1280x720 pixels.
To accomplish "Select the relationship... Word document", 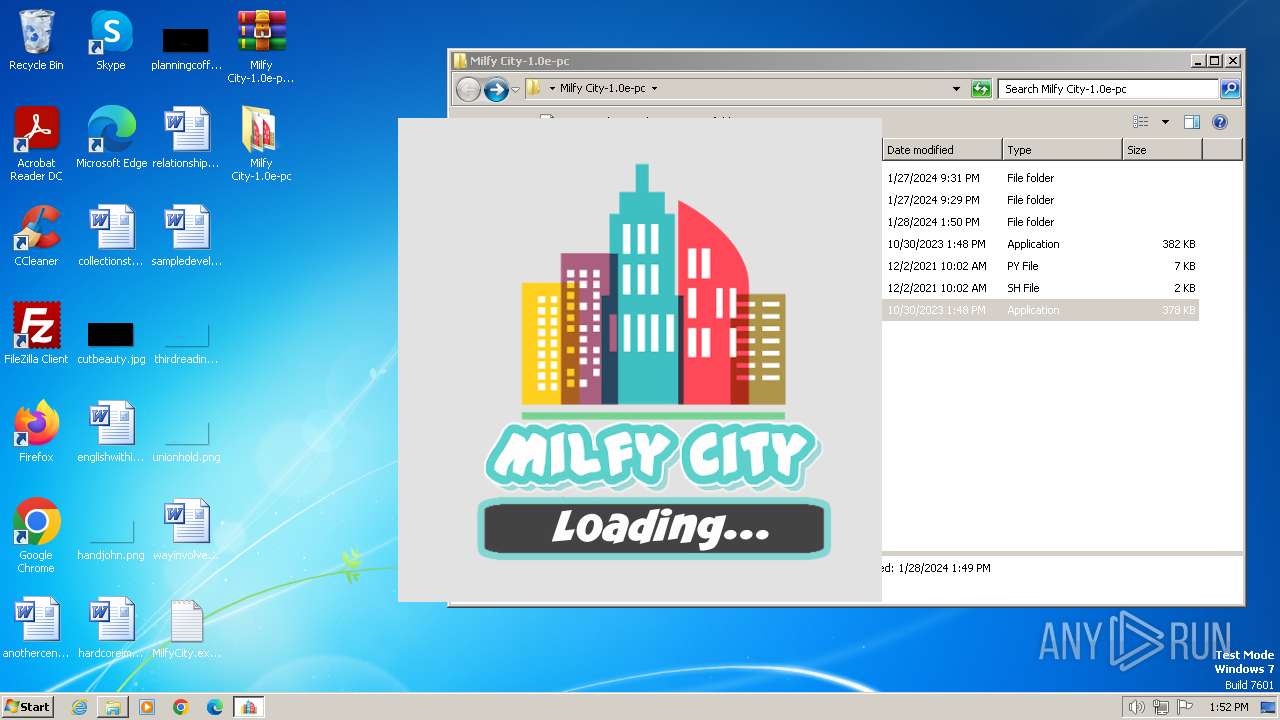I will [x=186, y=138].
